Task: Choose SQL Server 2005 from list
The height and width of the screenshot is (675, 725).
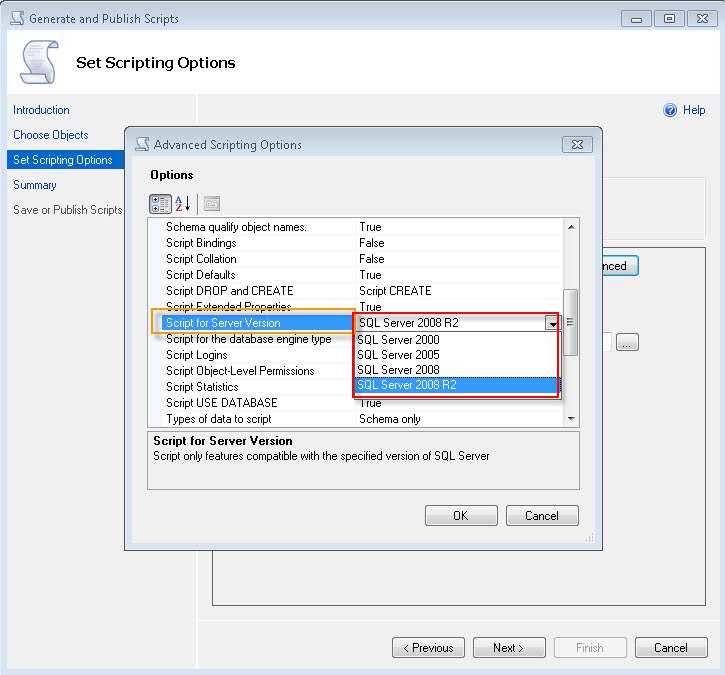Action: (456, 355)
